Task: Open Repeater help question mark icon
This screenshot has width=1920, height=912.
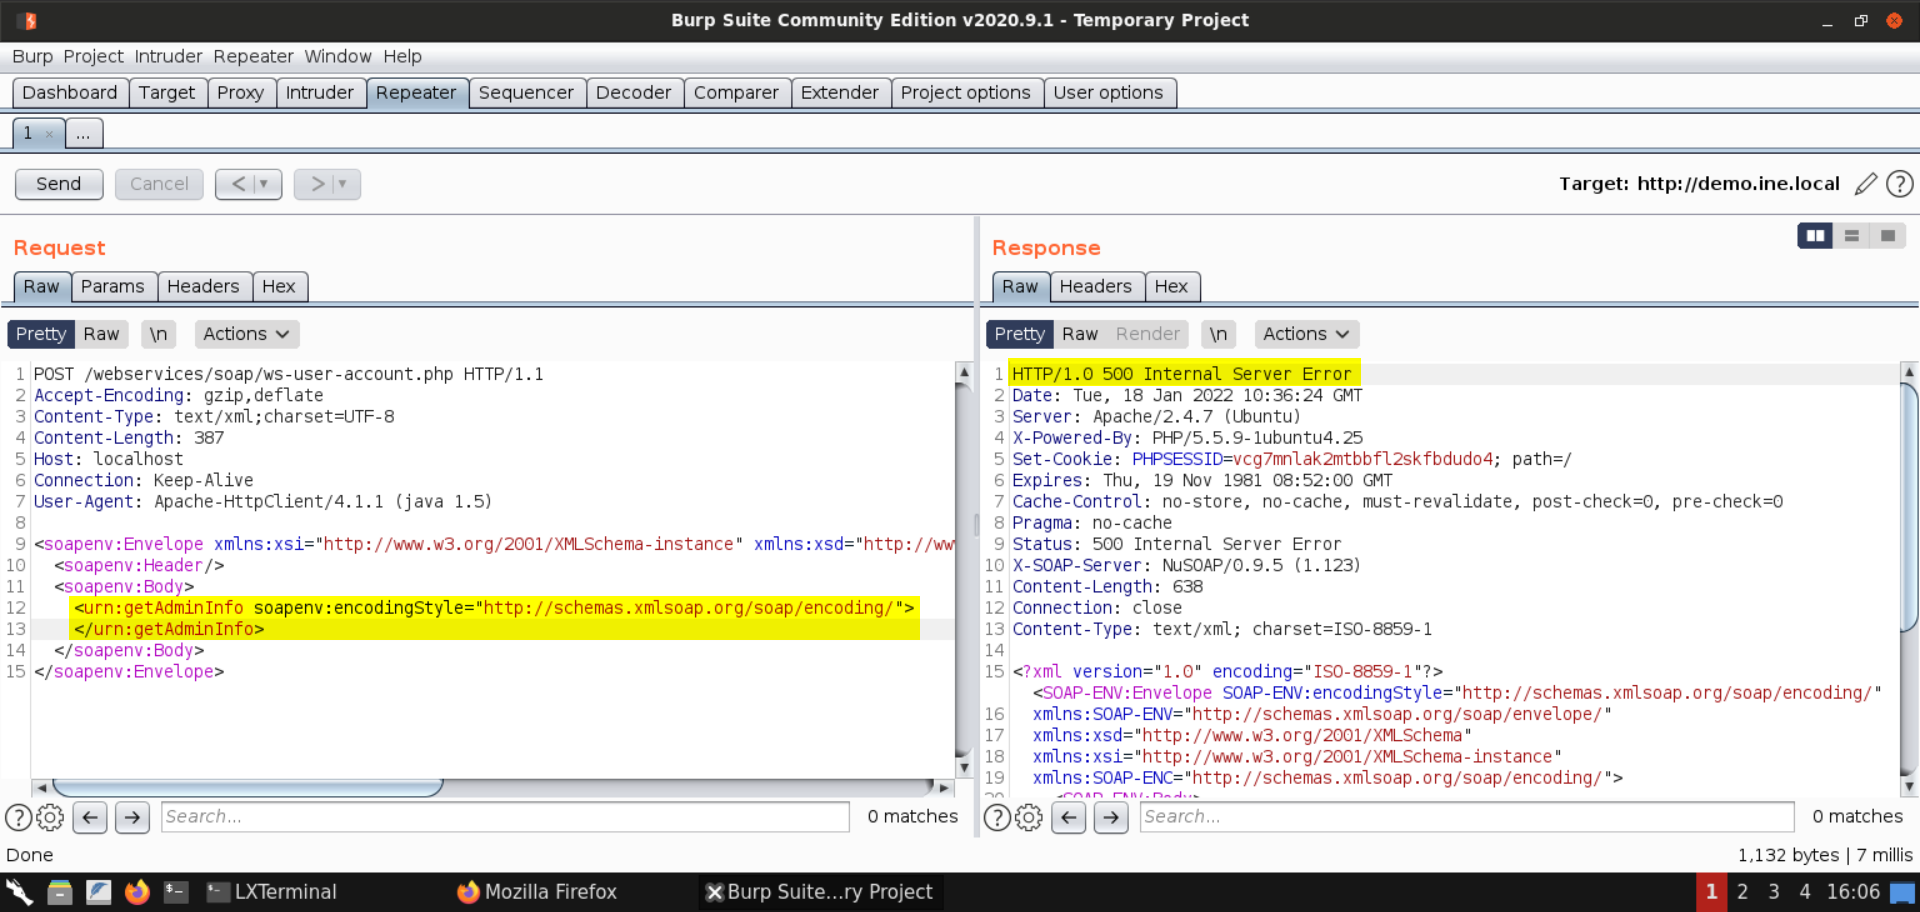Action: [x=1899, y=184]
